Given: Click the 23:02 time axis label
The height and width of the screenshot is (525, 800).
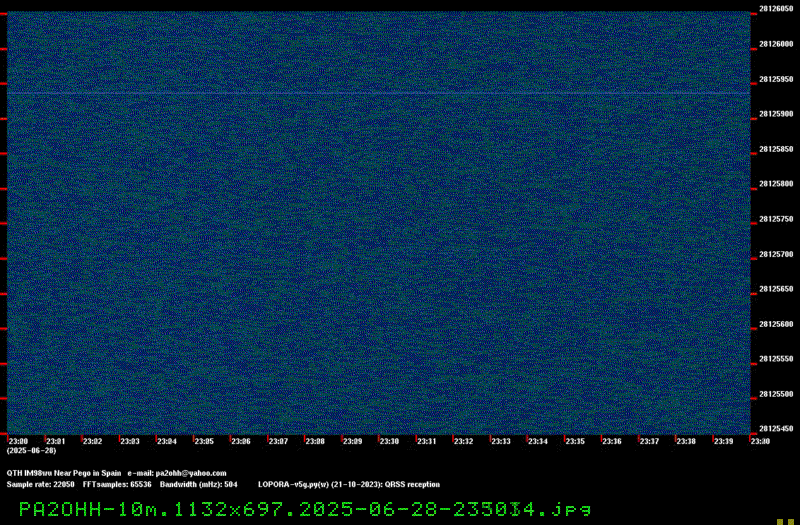Looking at the screenshot, I should (x=93, y=441).
